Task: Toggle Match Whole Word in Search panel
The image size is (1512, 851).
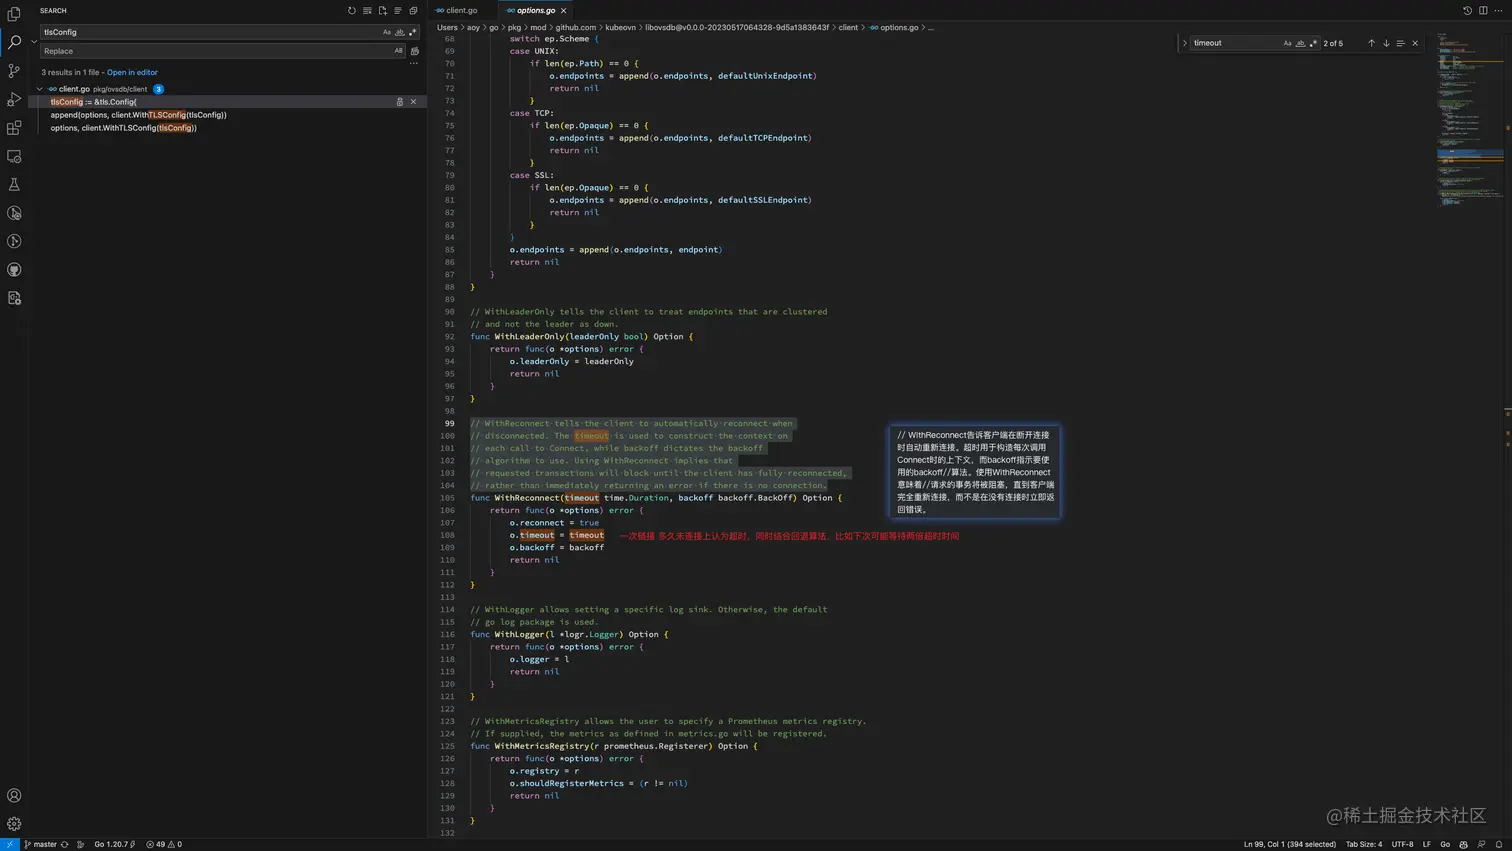Action: 400,32
